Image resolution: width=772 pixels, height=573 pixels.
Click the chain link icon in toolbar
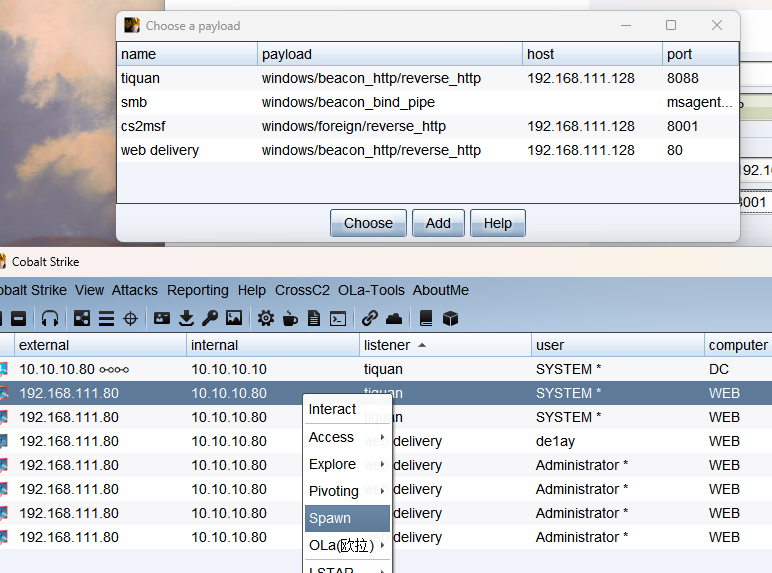(370, 318)
